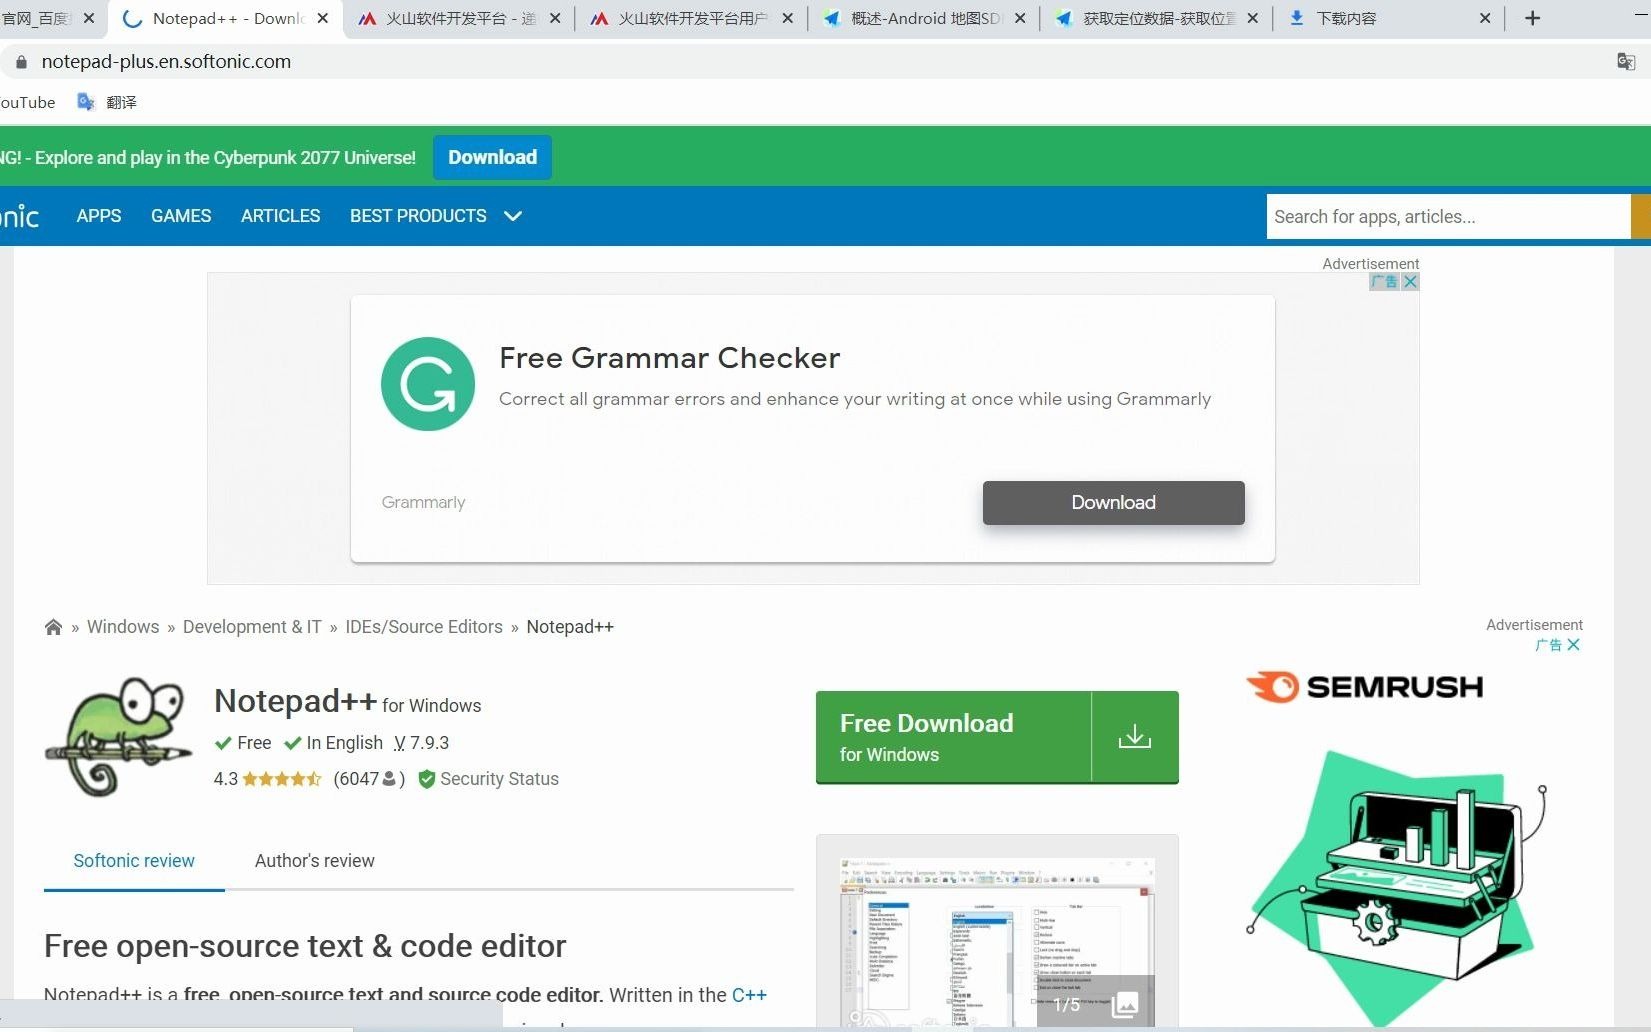Open the YouTube bookmark
The width and height of the screenshot is (1651, 1032).
click(27, 102)
